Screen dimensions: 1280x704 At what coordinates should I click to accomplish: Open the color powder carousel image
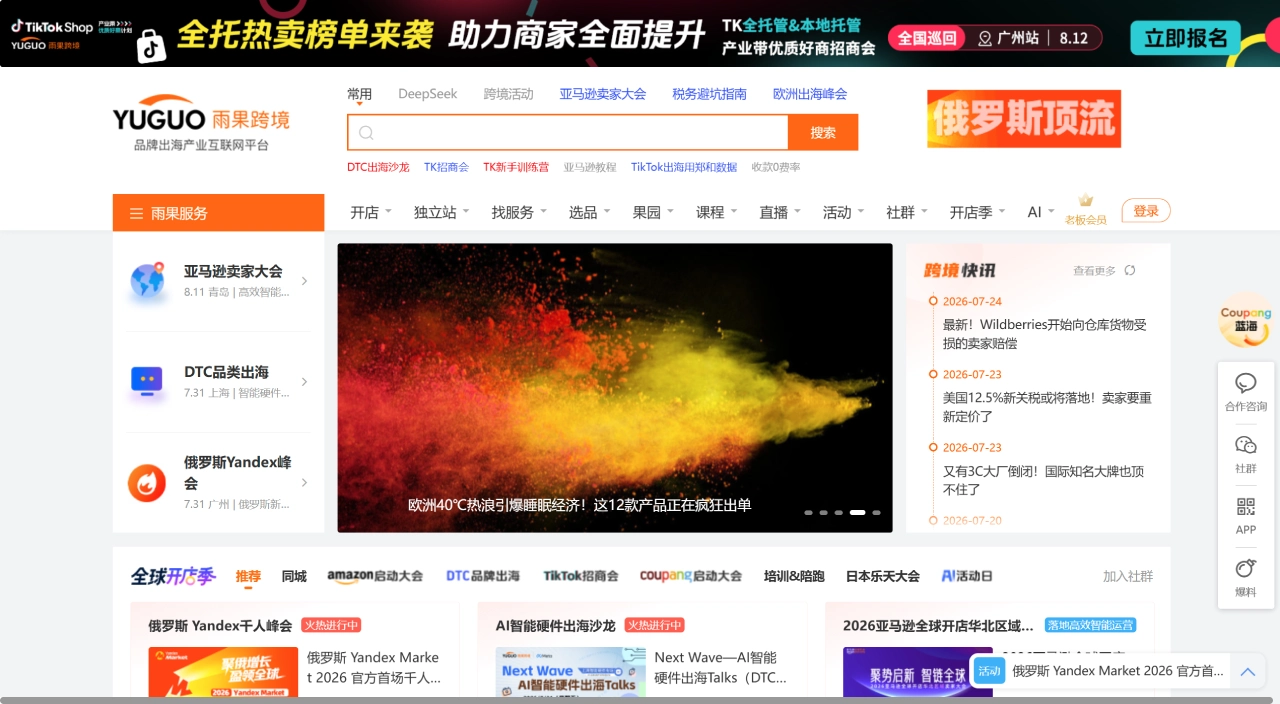coord(615,388)
